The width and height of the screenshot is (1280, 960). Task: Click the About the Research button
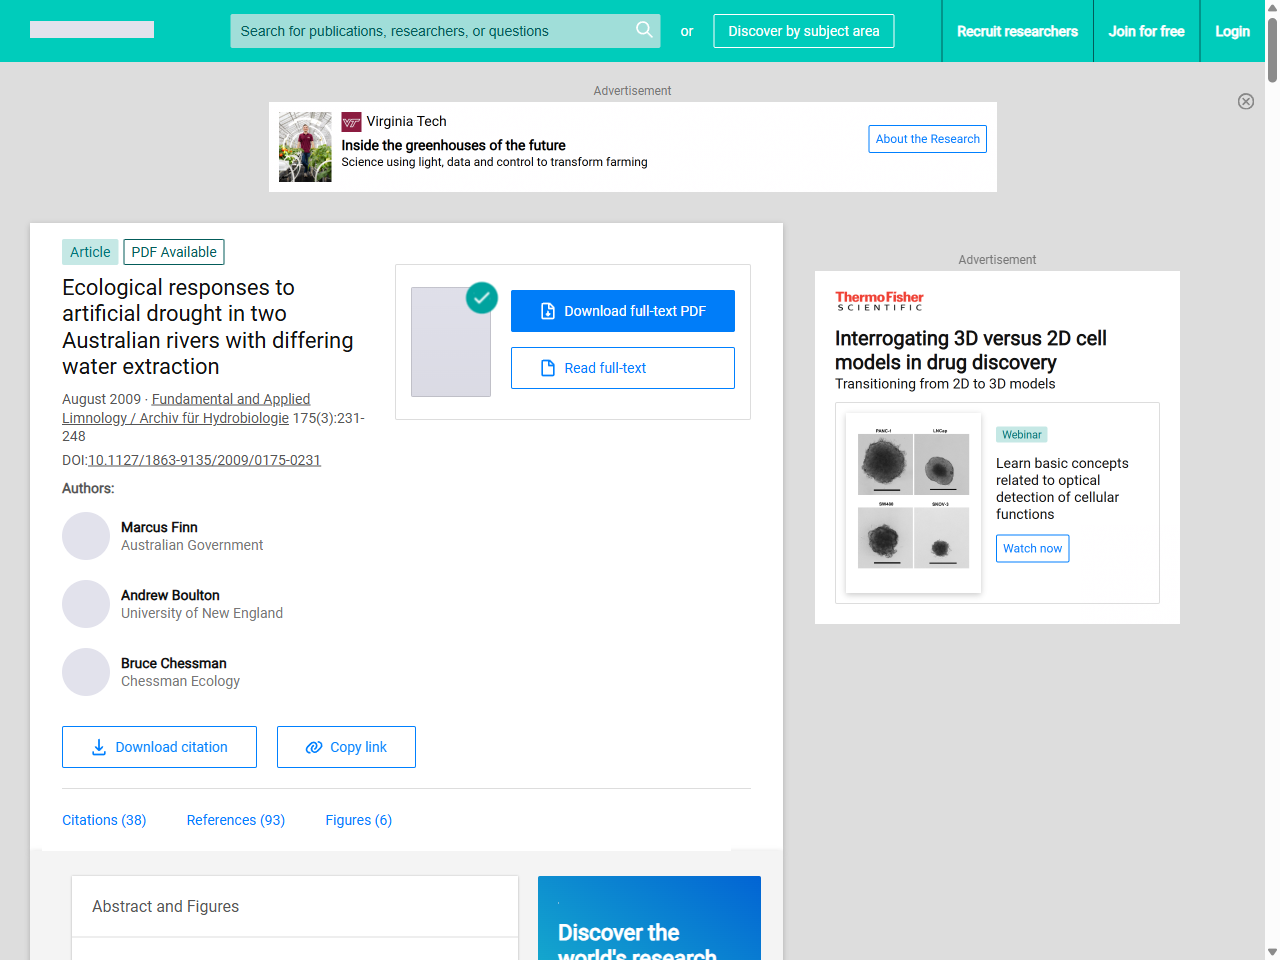(x=927, y=139)
